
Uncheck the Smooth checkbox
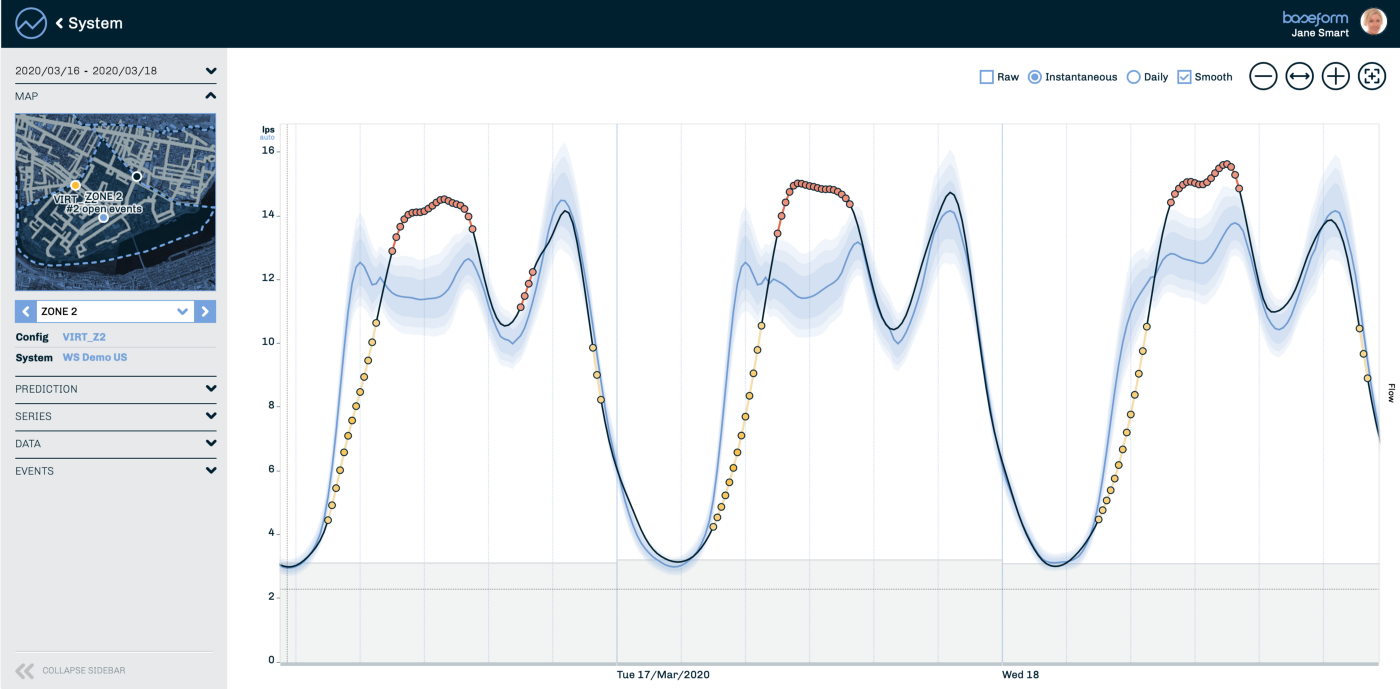pos(1184,77)
